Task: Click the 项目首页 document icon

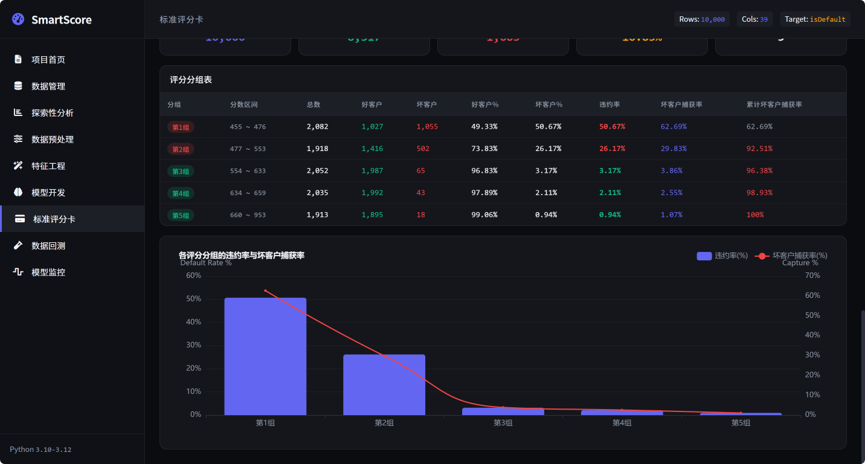Action: [x=18, y=59]
